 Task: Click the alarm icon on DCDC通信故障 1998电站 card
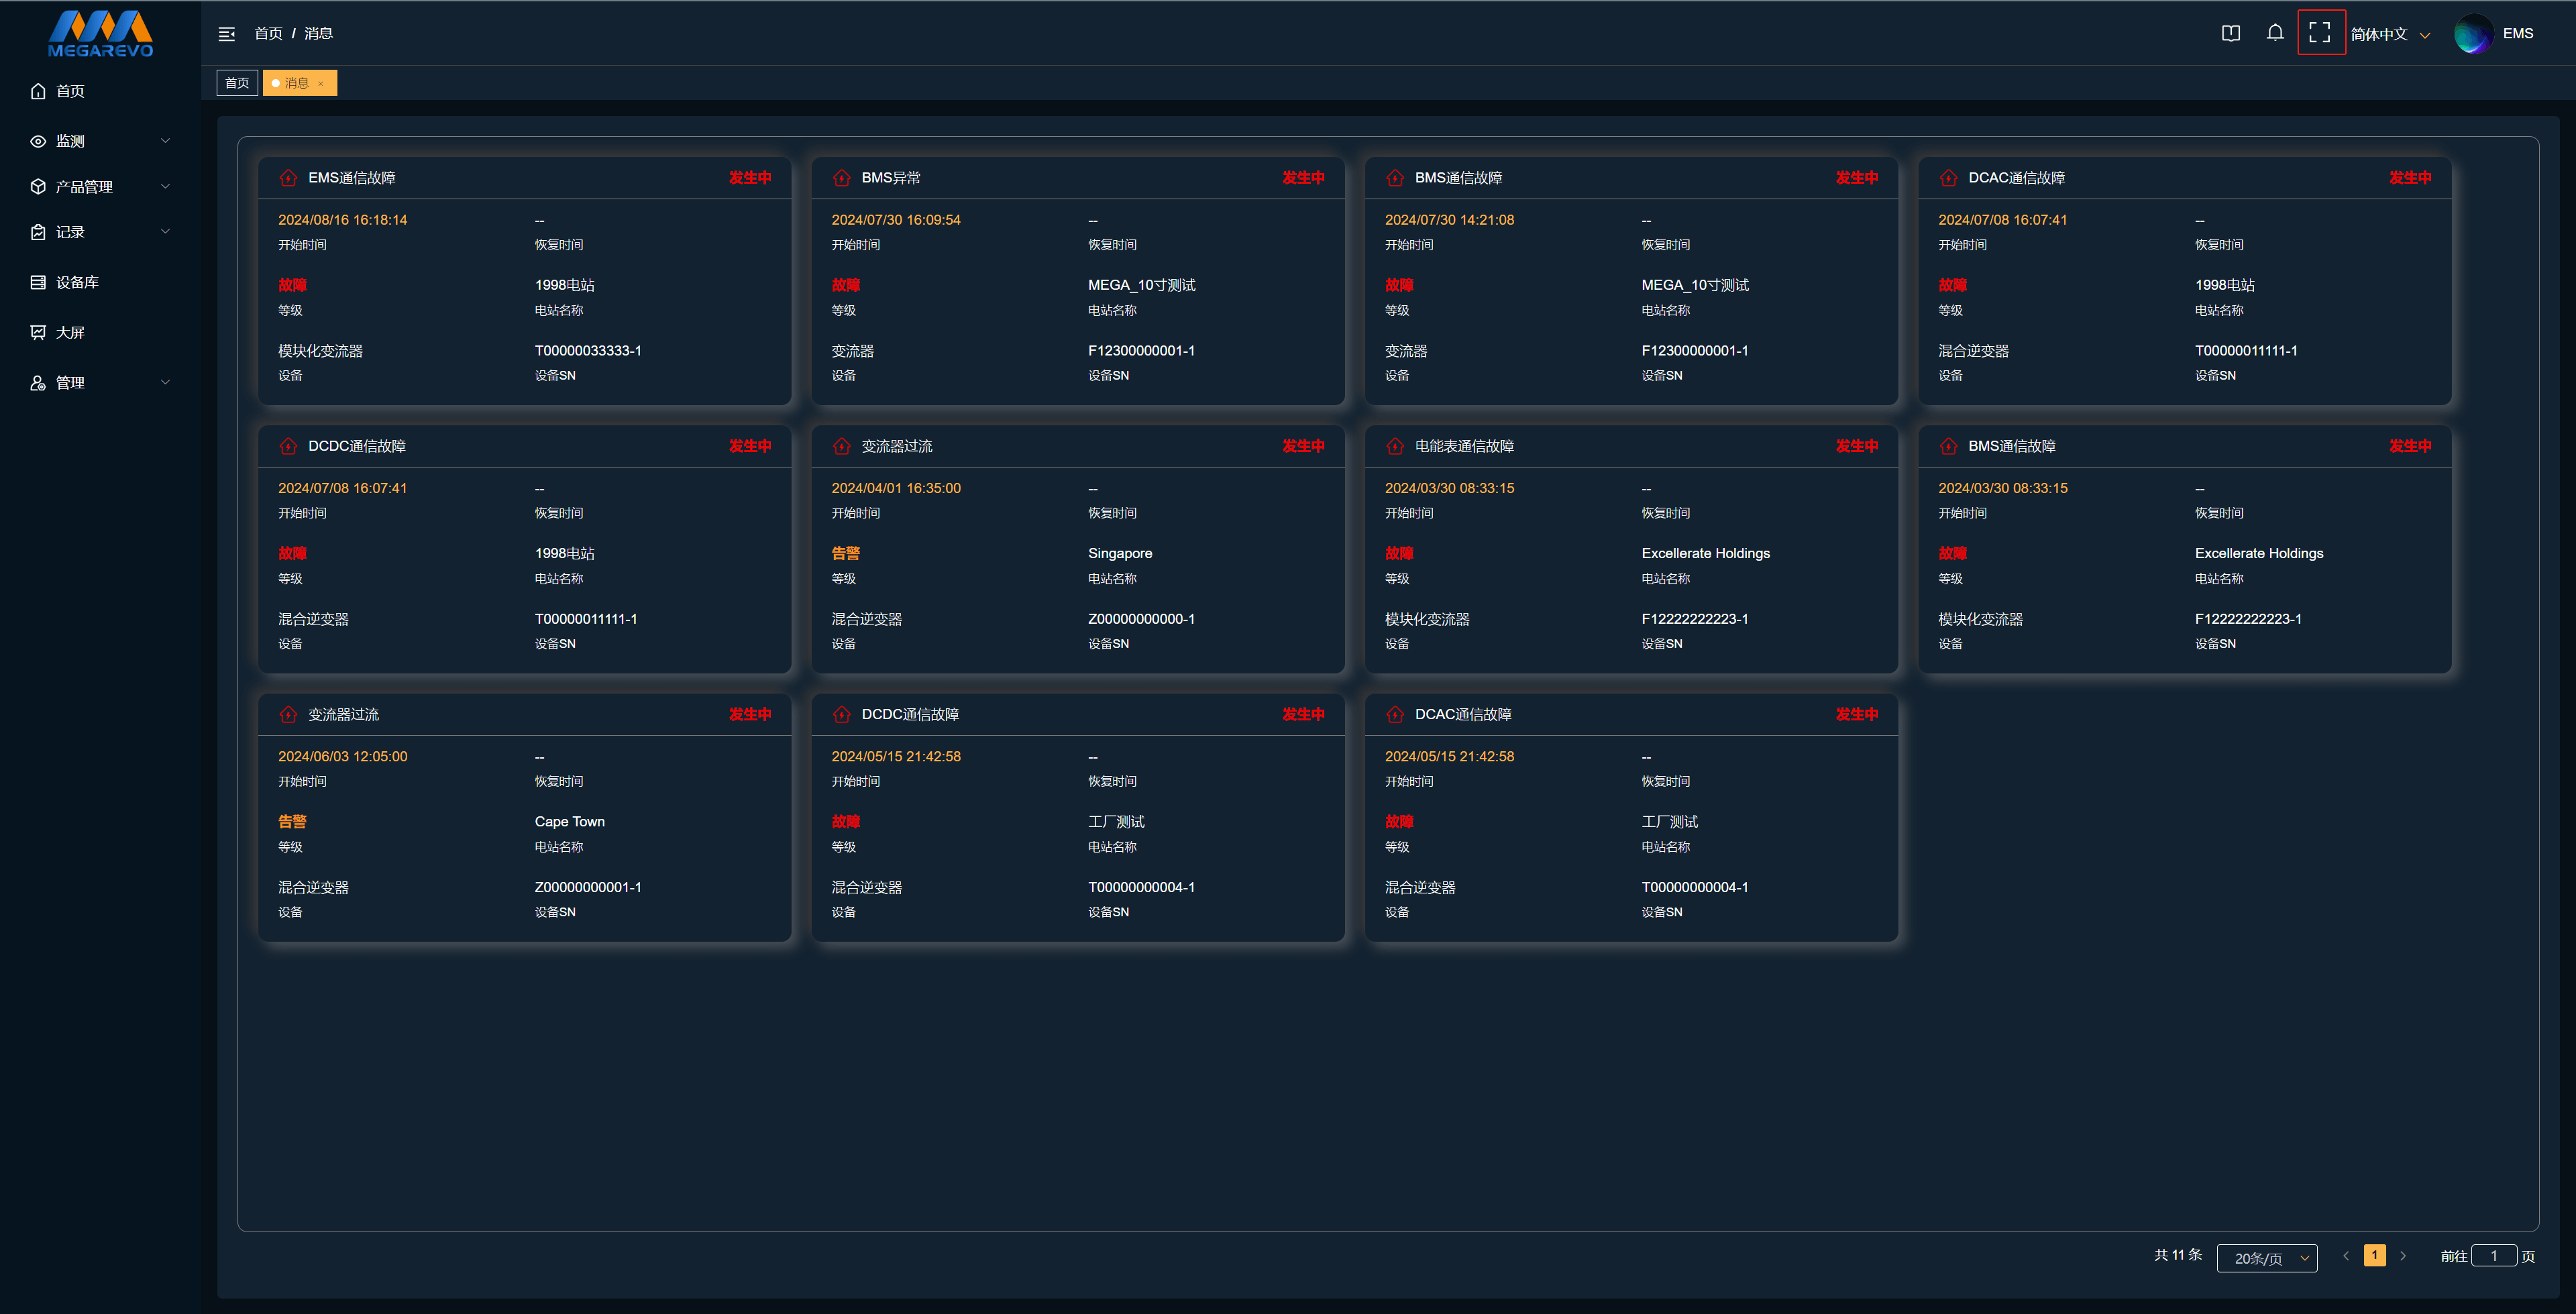click(288, 446)
